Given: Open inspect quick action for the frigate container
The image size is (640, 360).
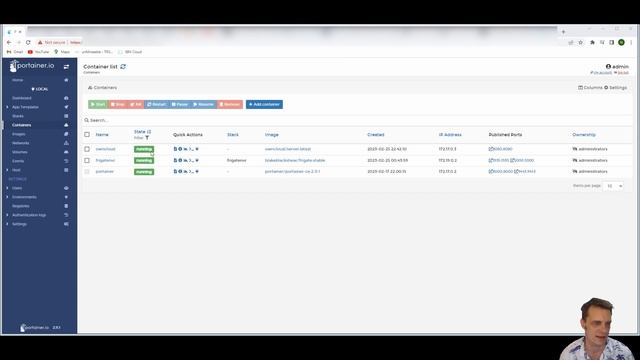Looking at the screenshot, I should [x=180, y=160].
